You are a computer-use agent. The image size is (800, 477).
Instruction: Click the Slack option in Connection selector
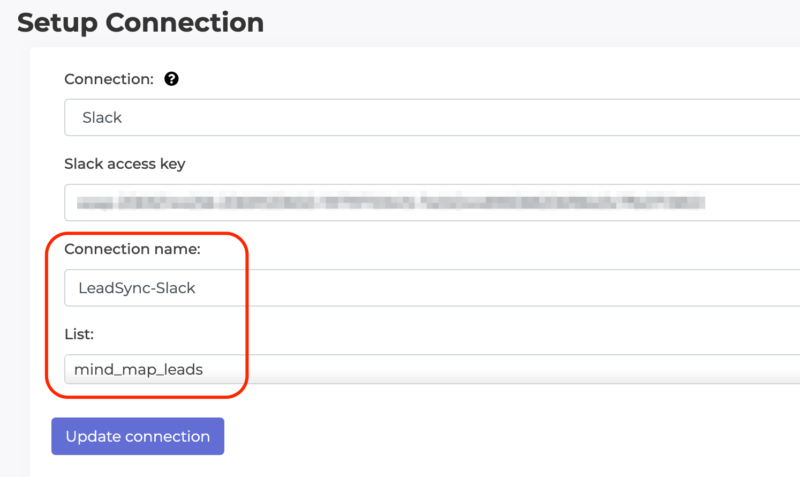click(x=102, y=117)
